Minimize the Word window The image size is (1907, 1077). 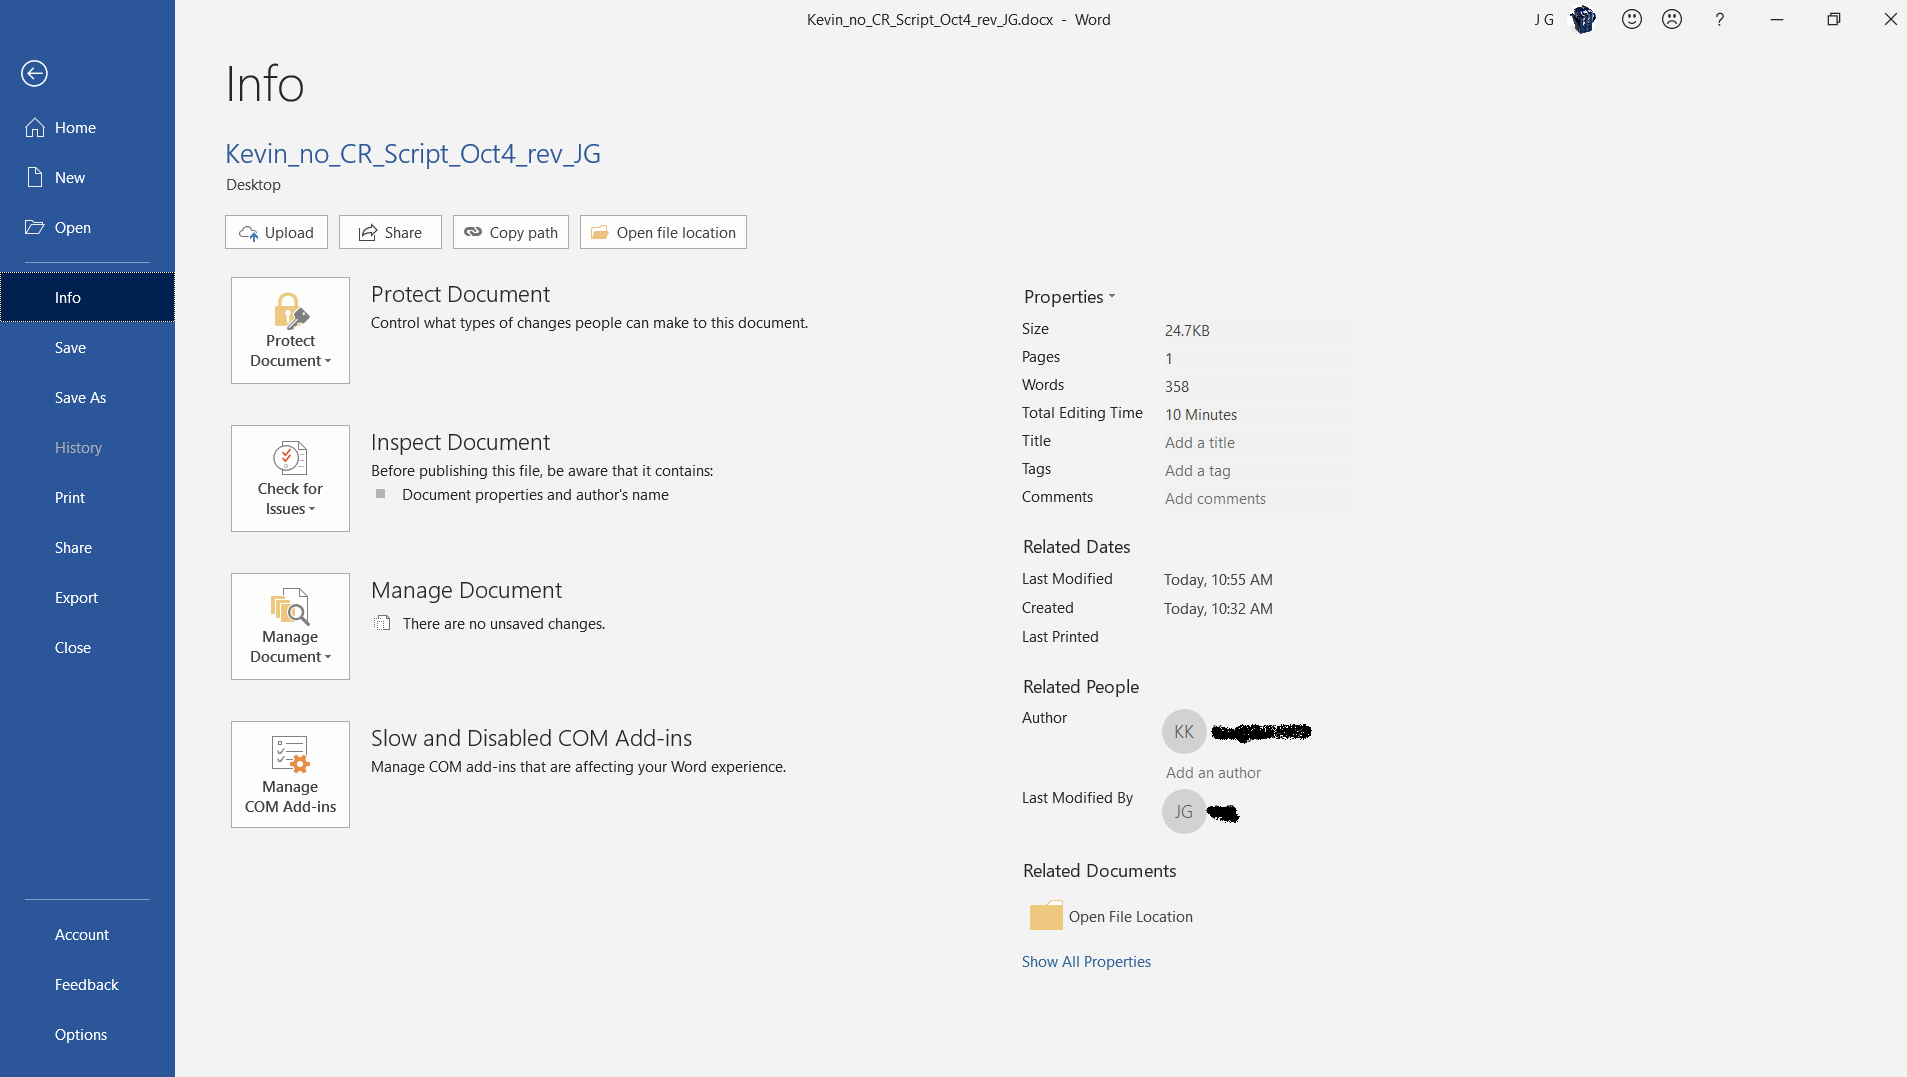tap(1777, 19)
